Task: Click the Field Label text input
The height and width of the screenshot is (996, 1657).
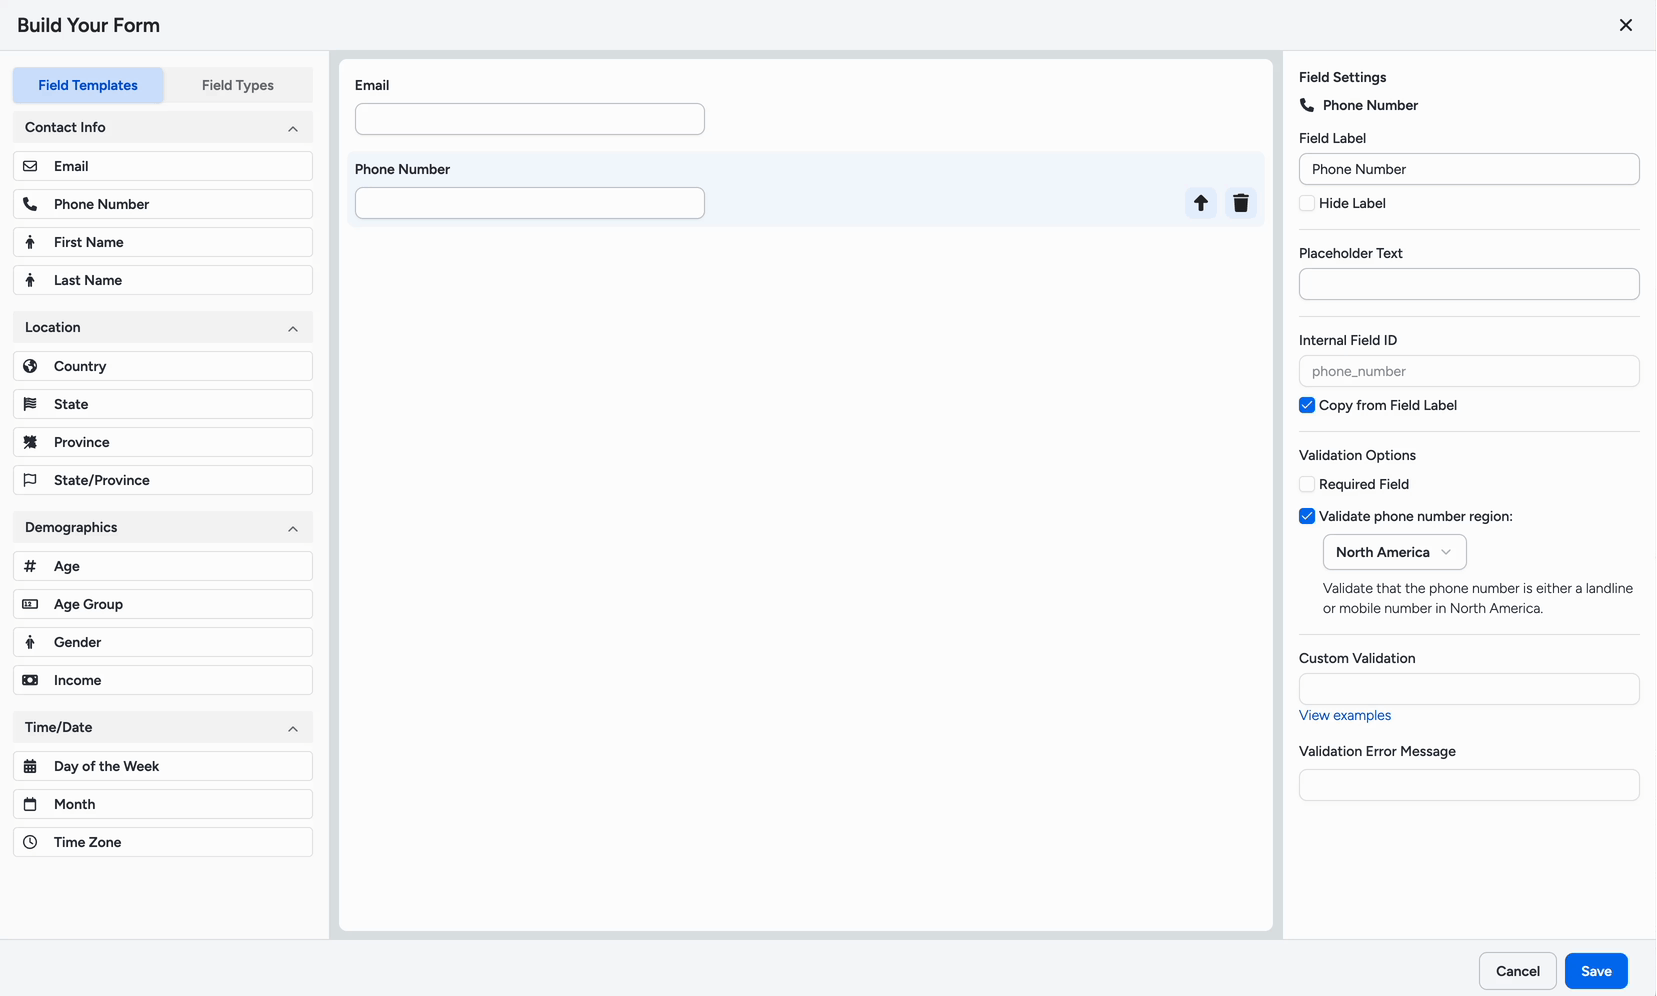Action: pyautogui.click(x=1469, y=169)
